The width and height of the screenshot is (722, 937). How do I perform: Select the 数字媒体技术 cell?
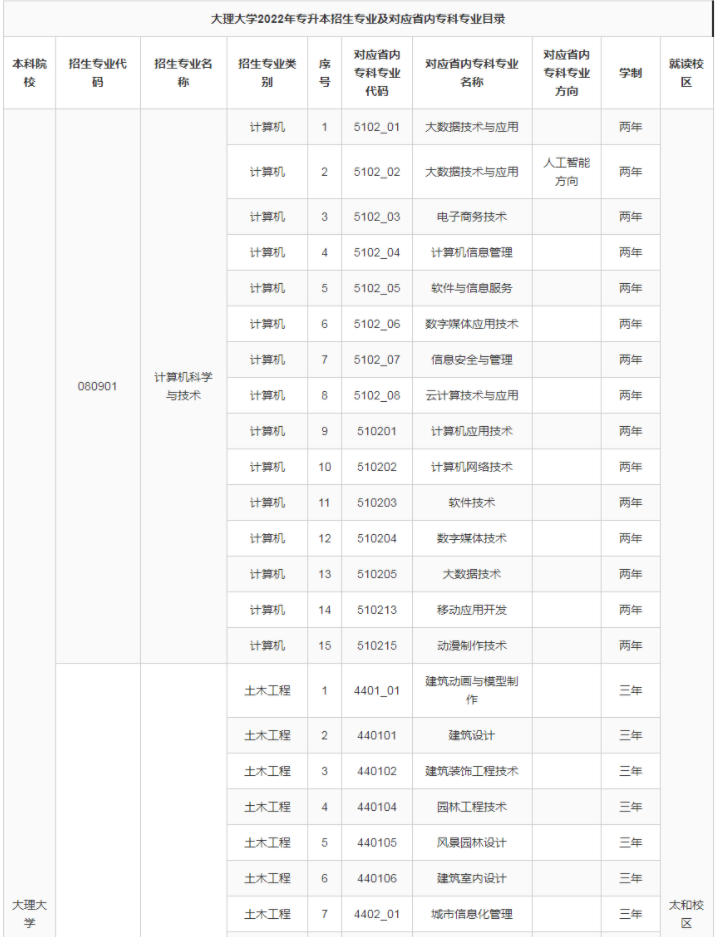[x=472, y=538]
